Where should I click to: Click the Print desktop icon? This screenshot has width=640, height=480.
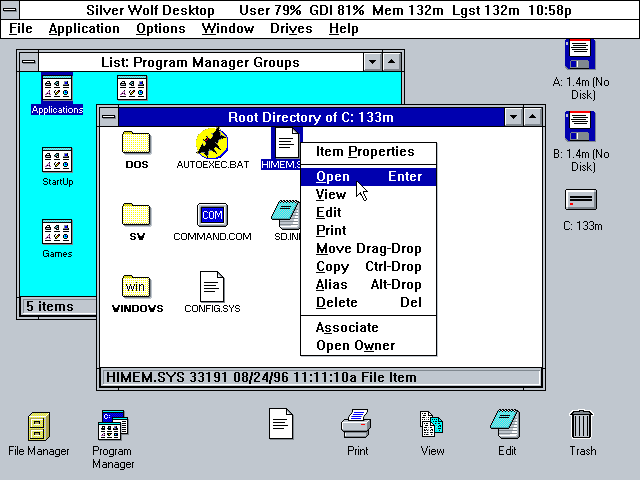click(x=356, y=424)
